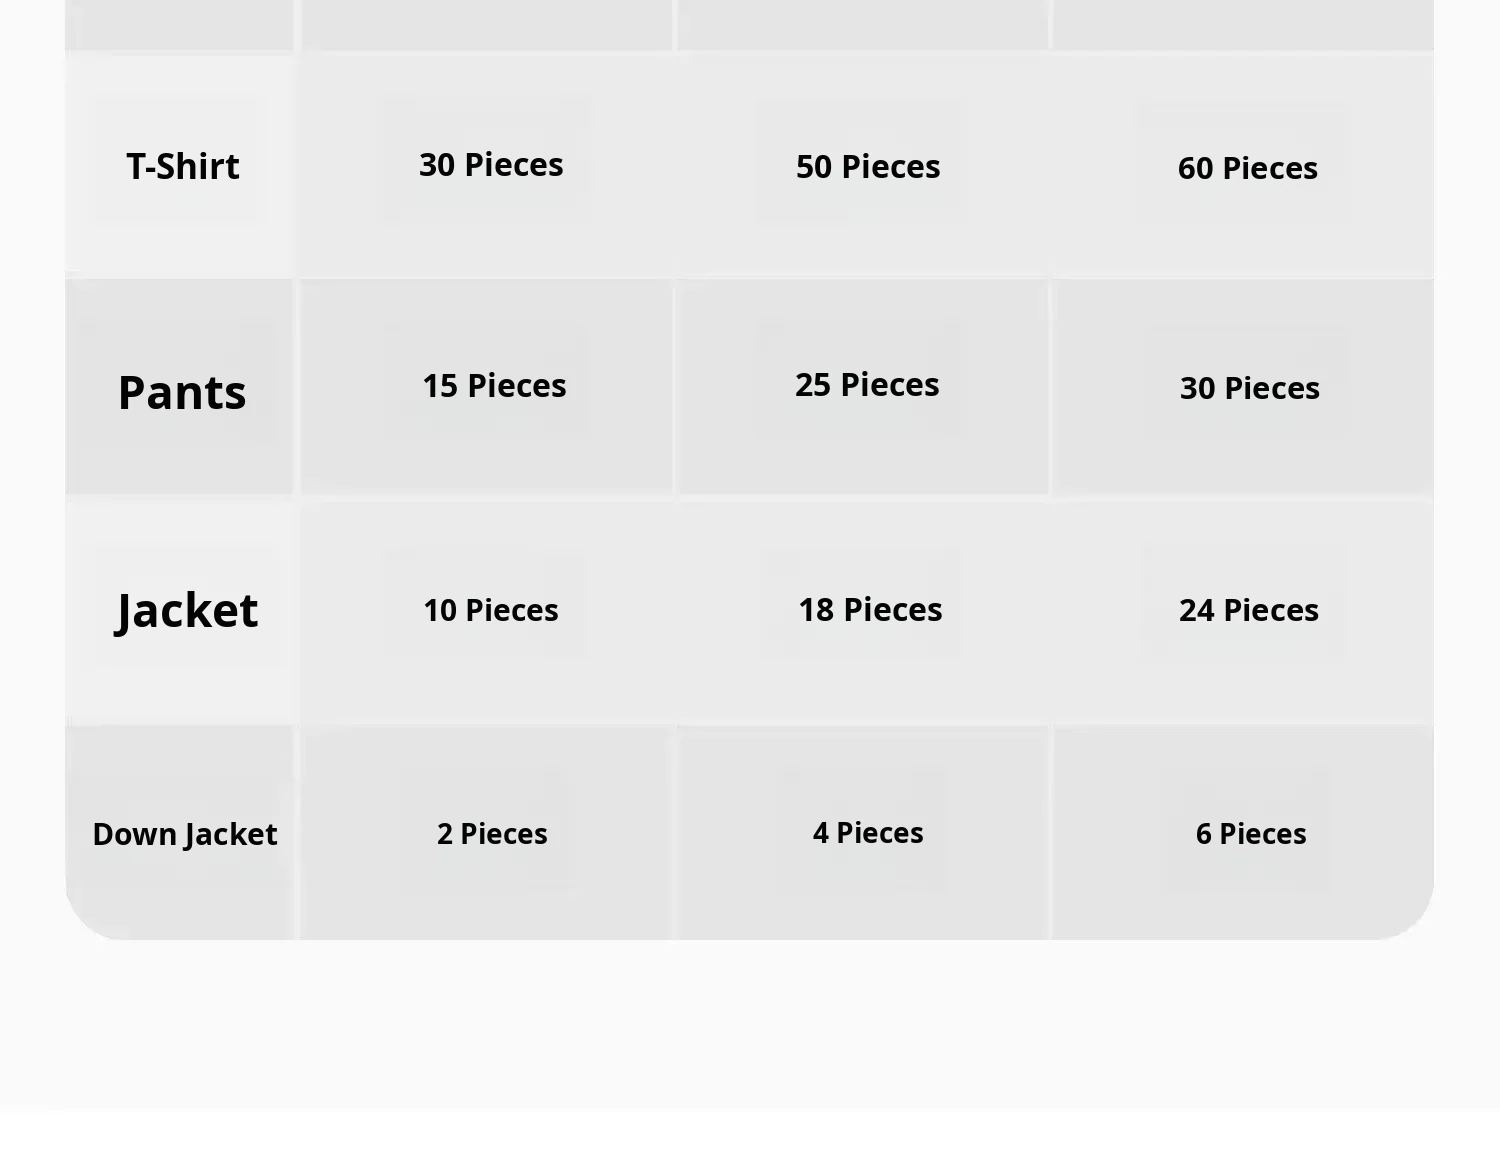Click the number 24 in the Jacket row
The width and height of the screenshot is (1500, 1169).
(1197, 610)
